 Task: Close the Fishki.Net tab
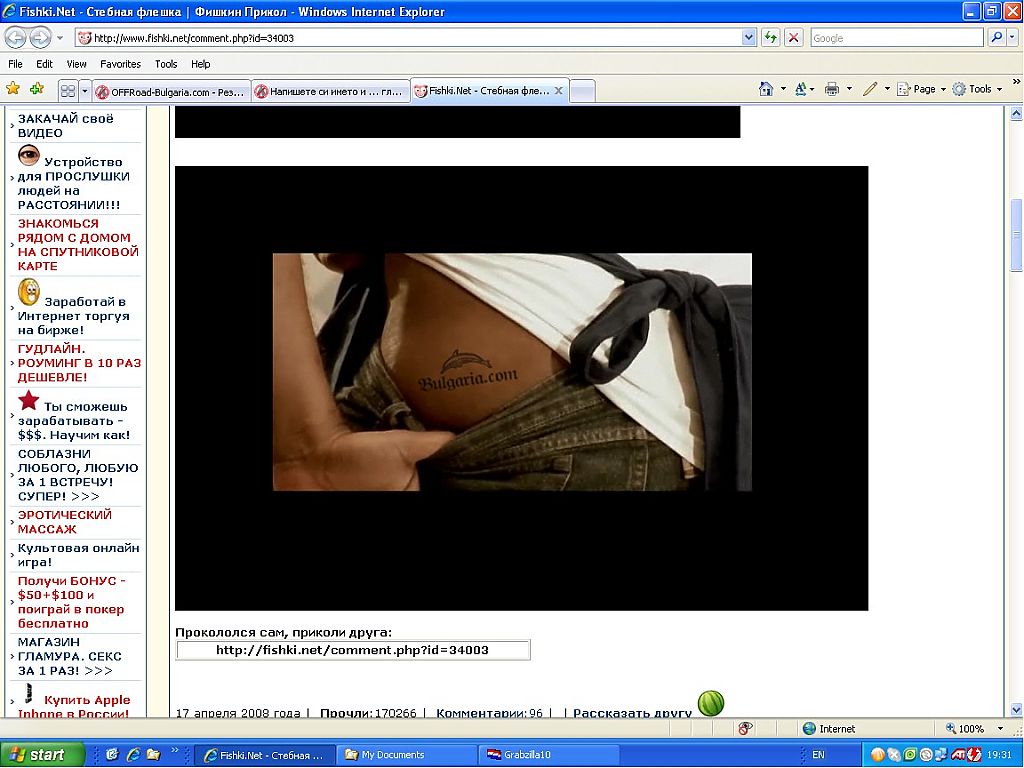coord(559,91)
